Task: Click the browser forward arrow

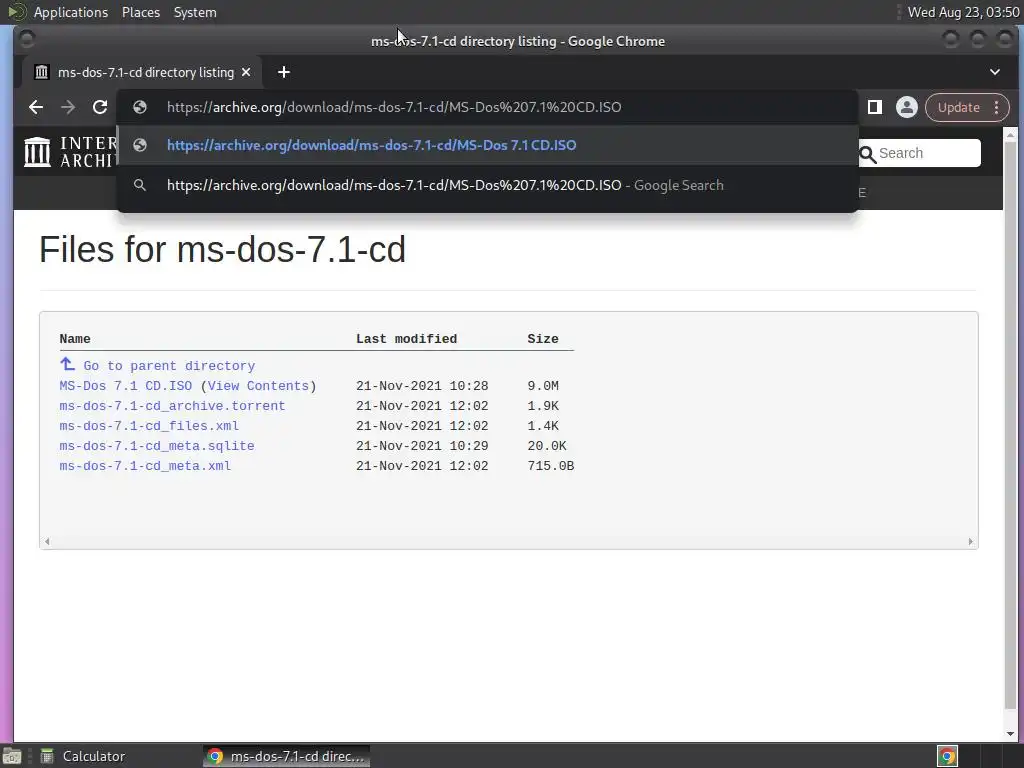Action: coord(68,107)
